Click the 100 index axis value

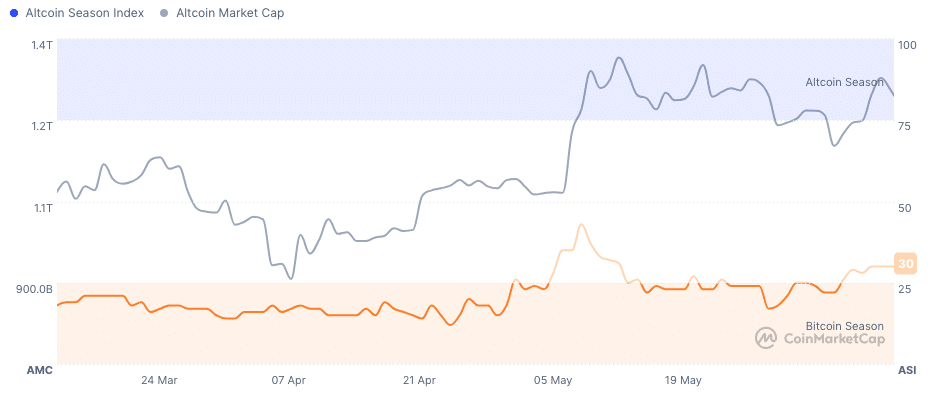click(x=907, y=45)
